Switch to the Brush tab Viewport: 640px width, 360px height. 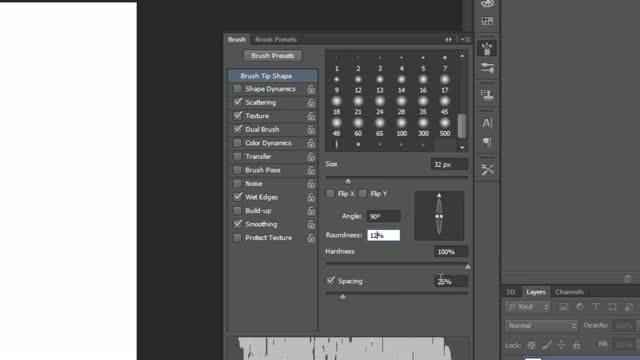click(237, 40)
